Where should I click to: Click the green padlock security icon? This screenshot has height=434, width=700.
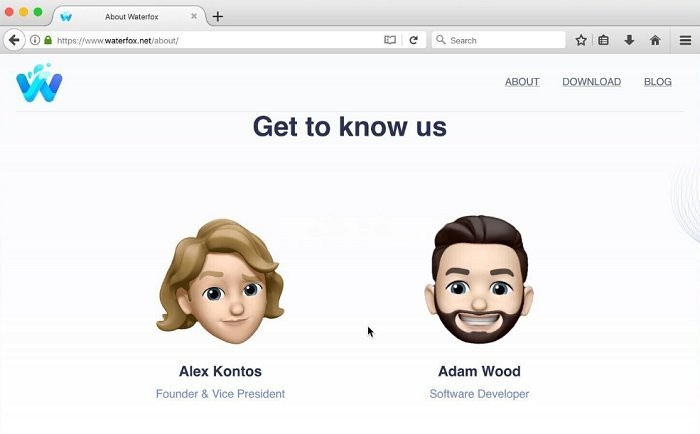coord(48,40)
